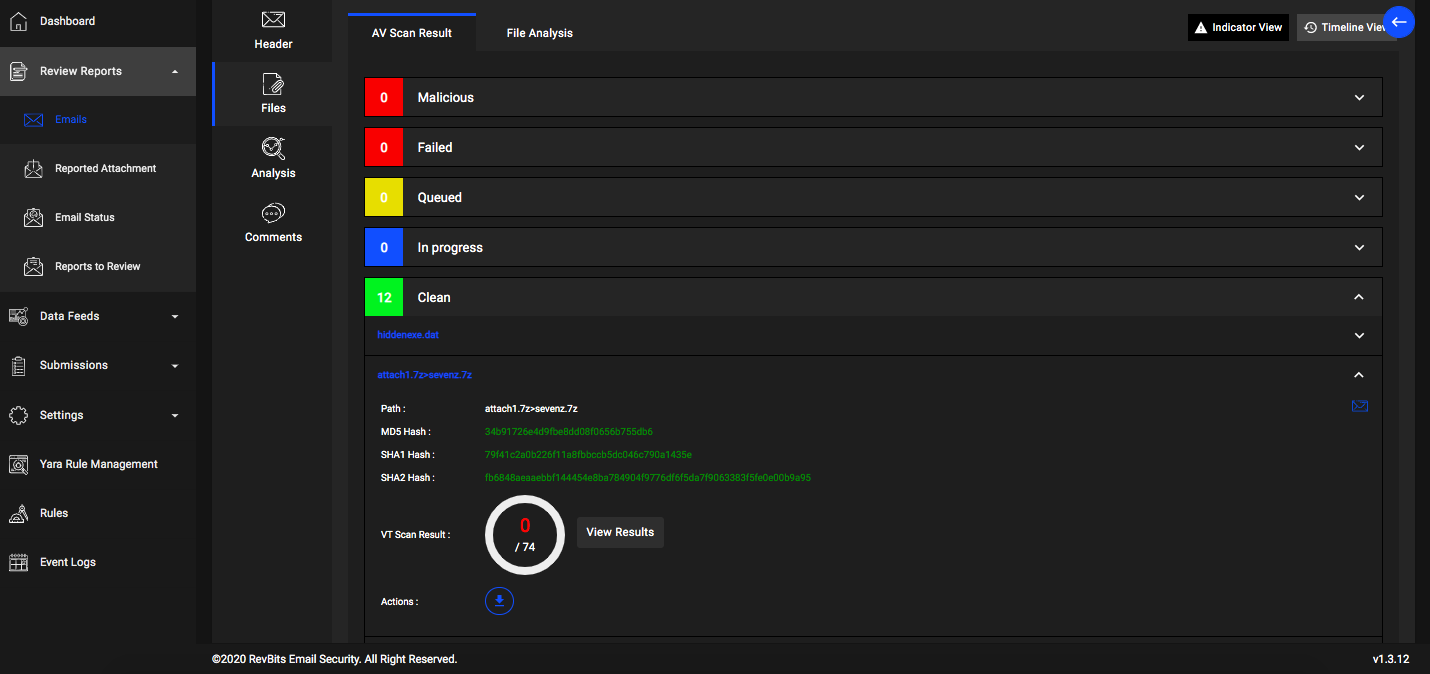Click the download icon beside Actions

499,601
